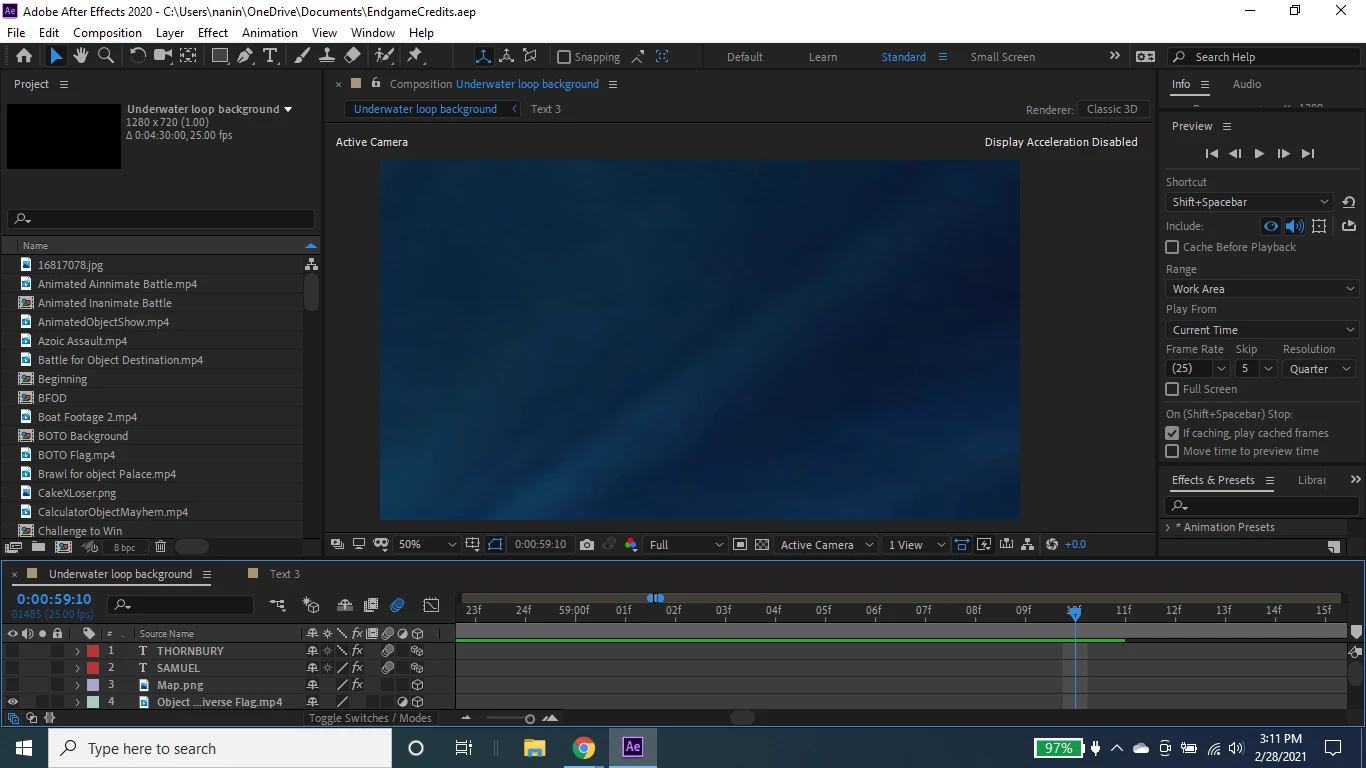Select the Hand tool
This screenshot has width=1366, height=768.
(81, 56)
